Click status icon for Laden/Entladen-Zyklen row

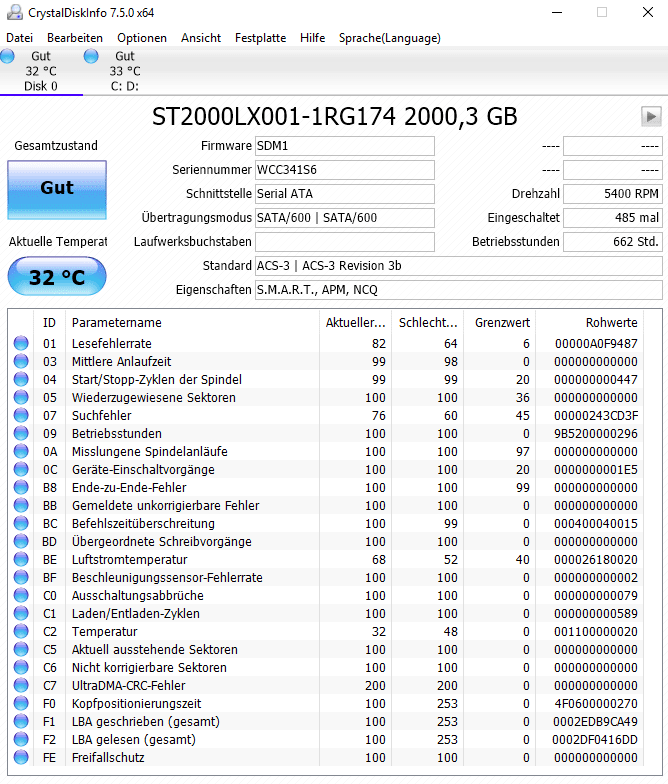click(21, 614)
